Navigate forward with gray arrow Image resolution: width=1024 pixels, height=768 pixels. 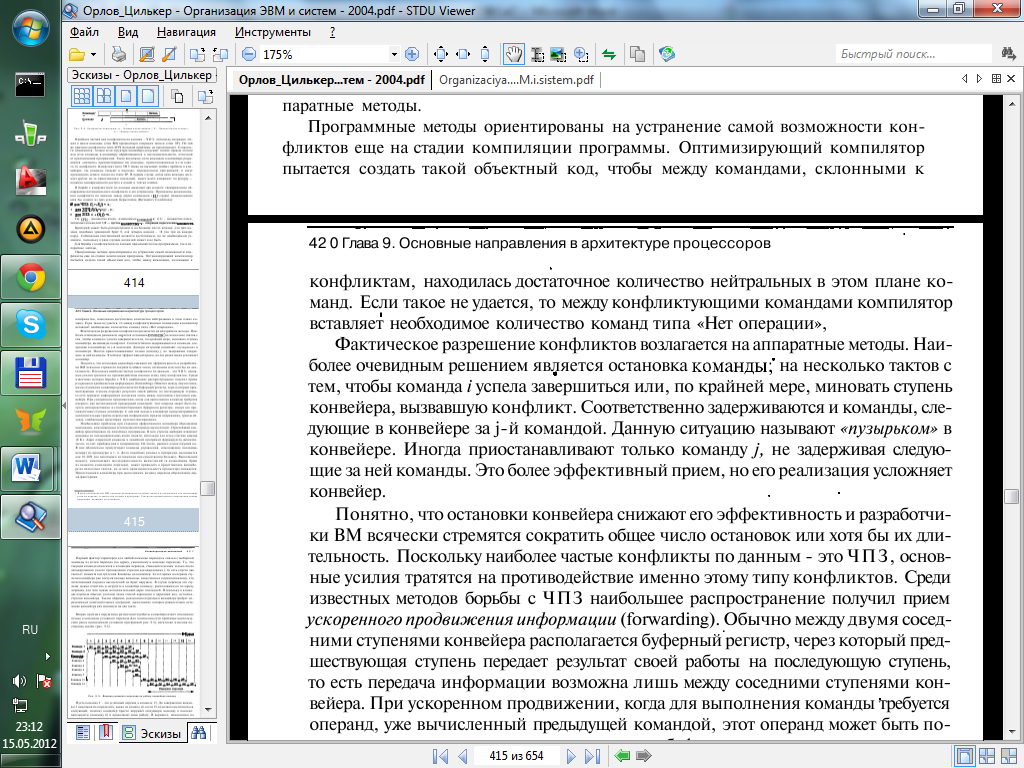pos(644,756)
